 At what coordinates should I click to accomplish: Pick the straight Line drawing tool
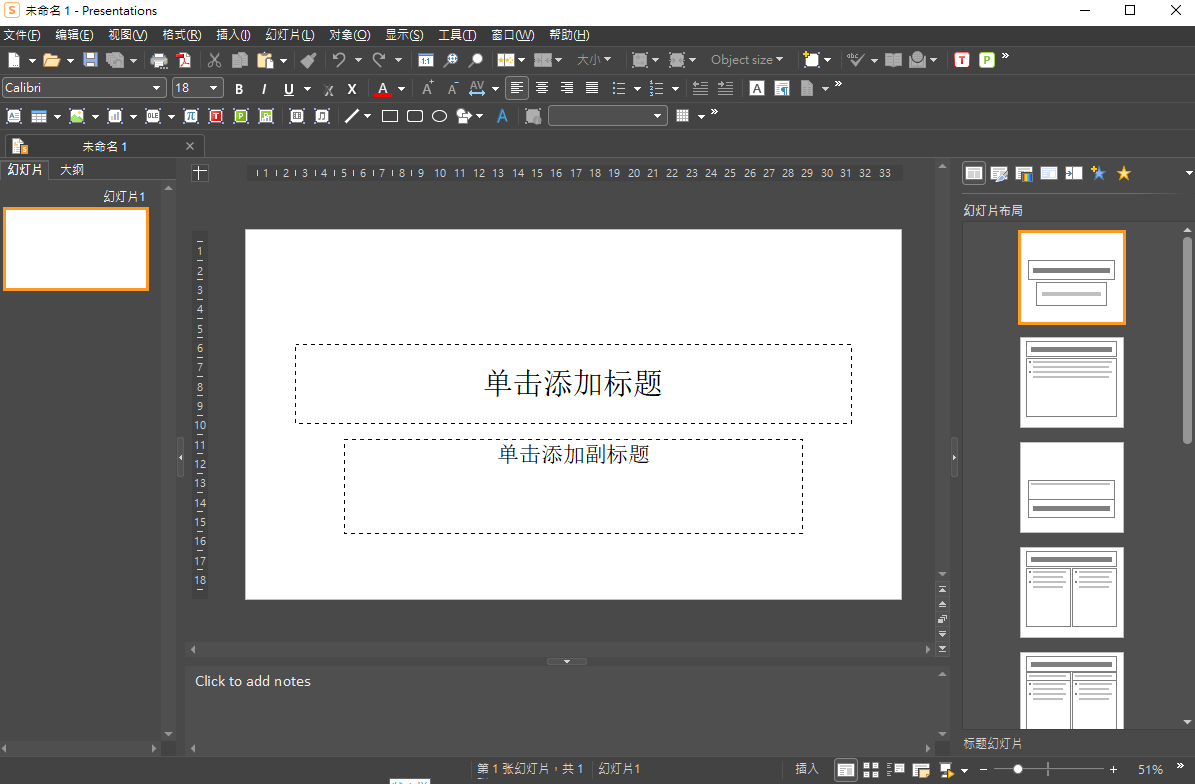tap(351, 116)
